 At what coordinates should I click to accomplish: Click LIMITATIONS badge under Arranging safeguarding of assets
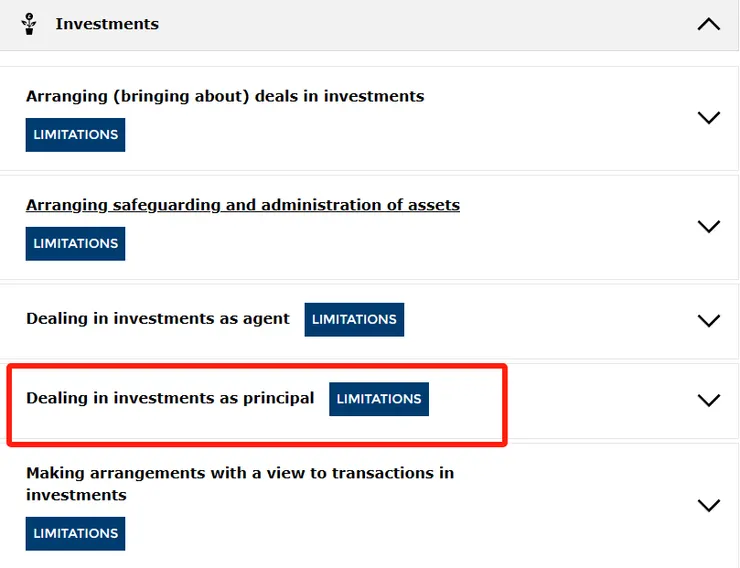[75, 243]
